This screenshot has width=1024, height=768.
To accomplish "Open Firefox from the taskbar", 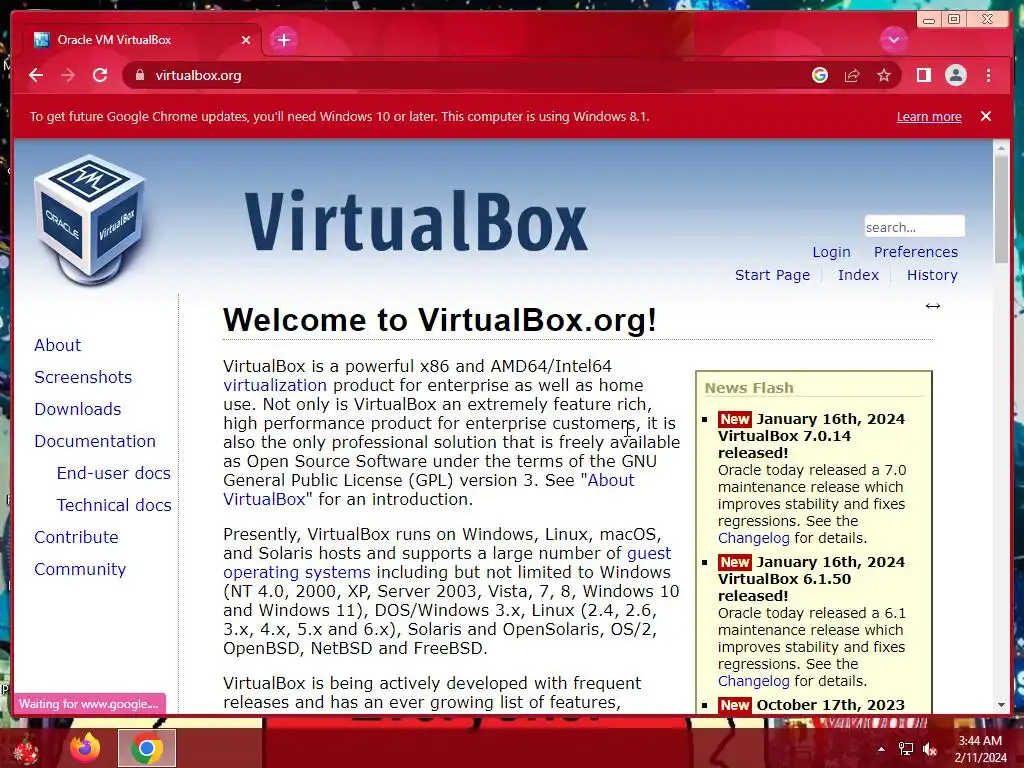I will click(86, 748).
